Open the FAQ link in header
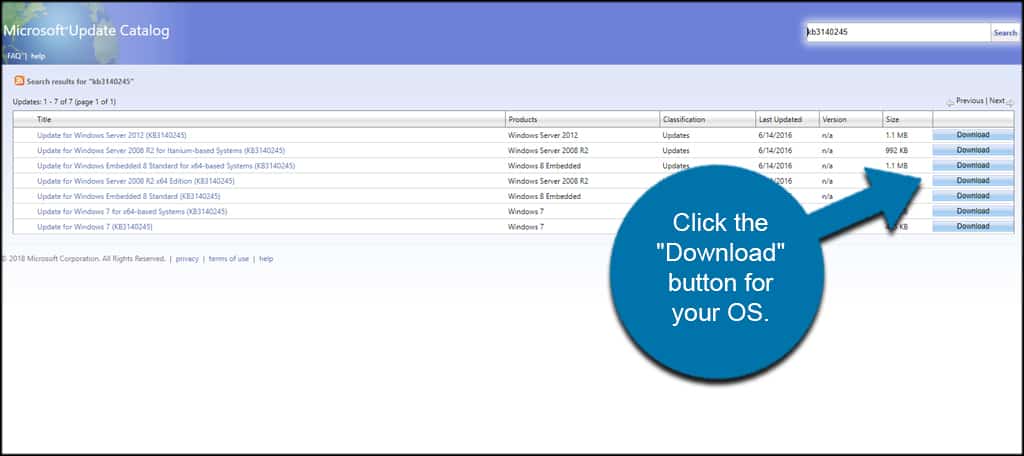The height and width of the screenshot is (456, 1024). [14, 56]
